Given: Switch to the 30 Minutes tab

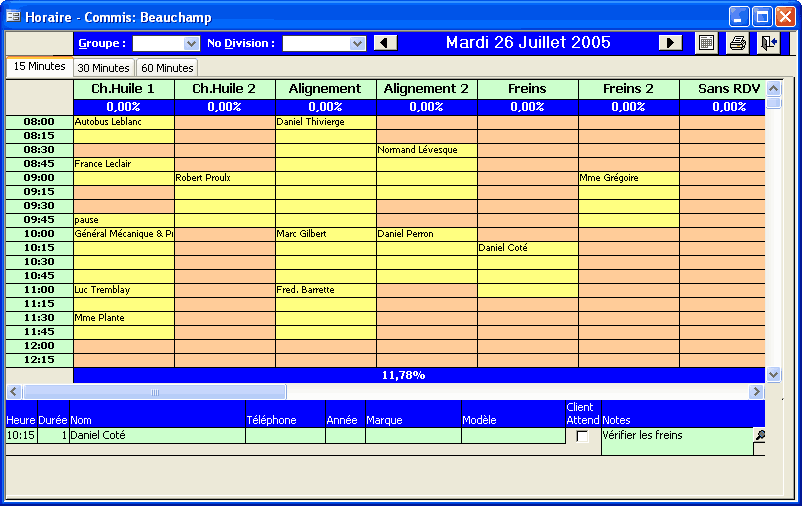Looking at the screenshot, I should 103,68.
